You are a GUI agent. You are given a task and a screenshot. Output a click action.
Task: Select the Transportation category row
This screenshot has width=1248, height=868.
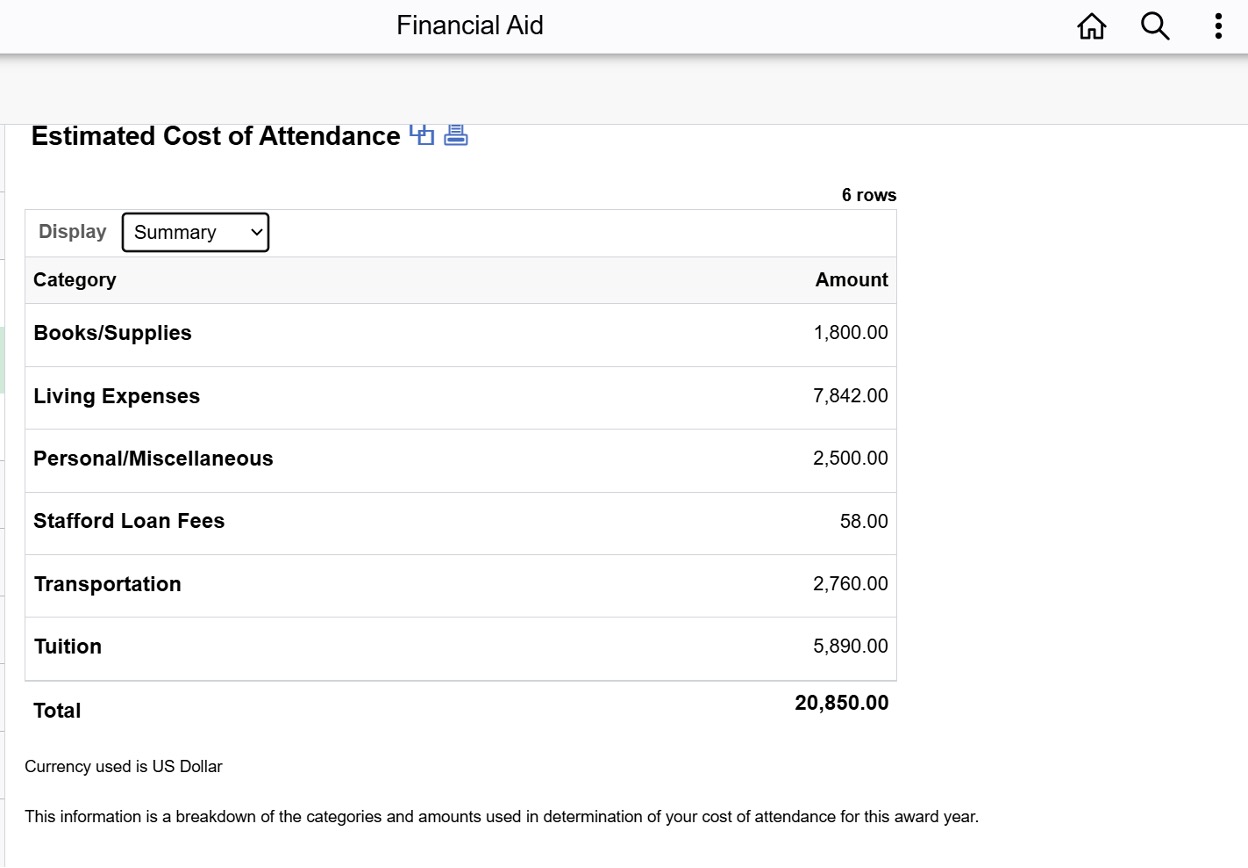461,585
